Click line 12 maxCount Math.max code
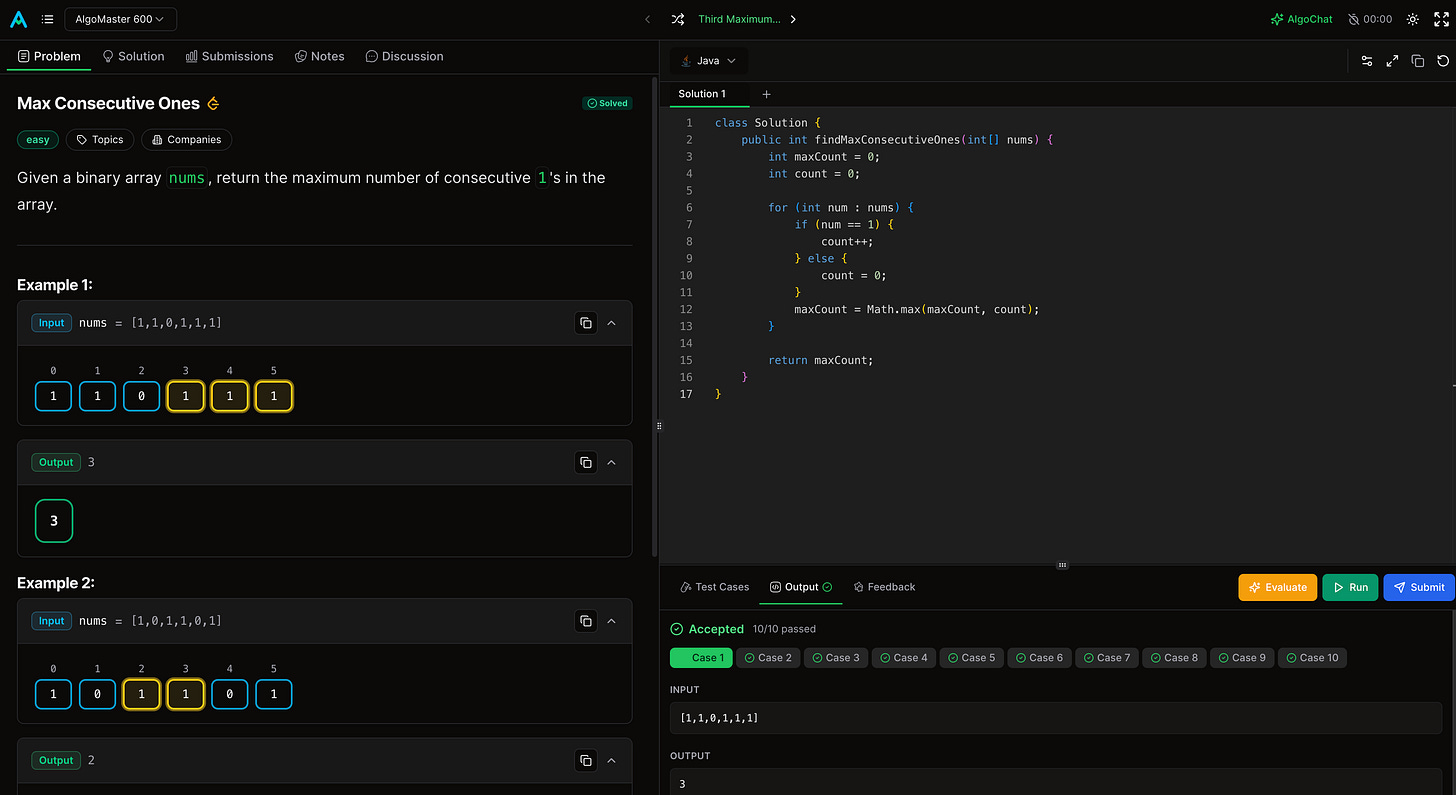Viewport: 1456px width, 795px height. tap(917, 309)
